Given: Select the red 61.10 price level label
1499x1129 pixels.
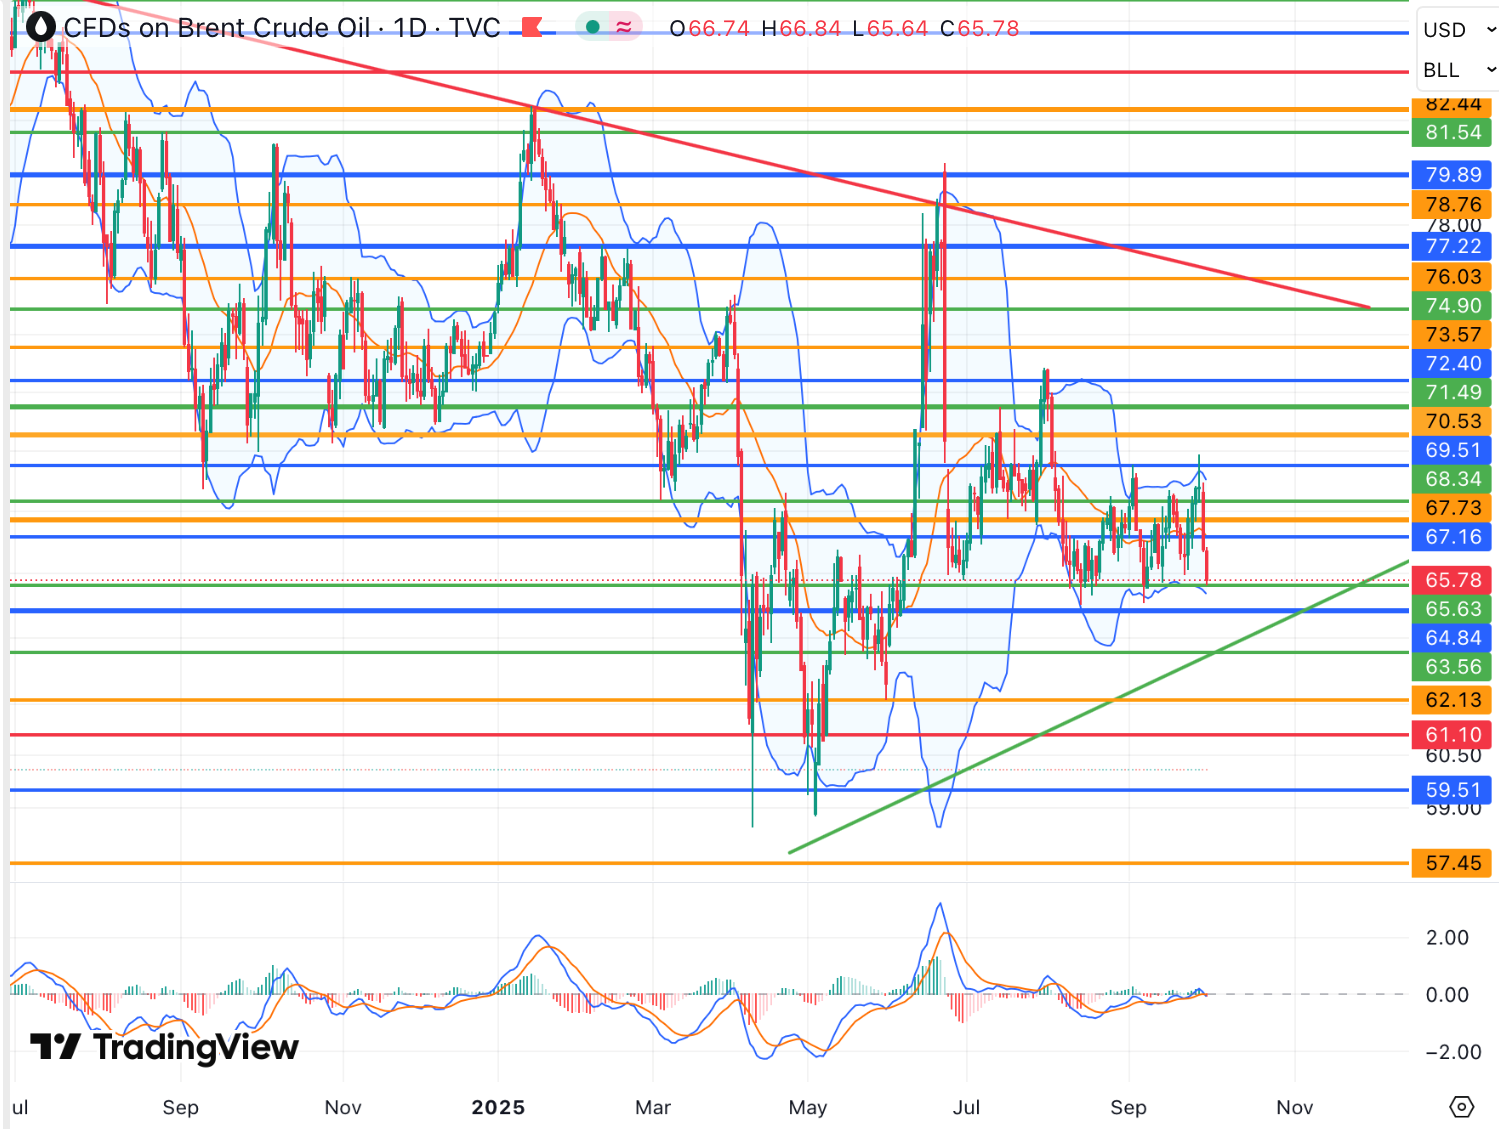Looking at the screenshot, I should [x=1452, y=735].
